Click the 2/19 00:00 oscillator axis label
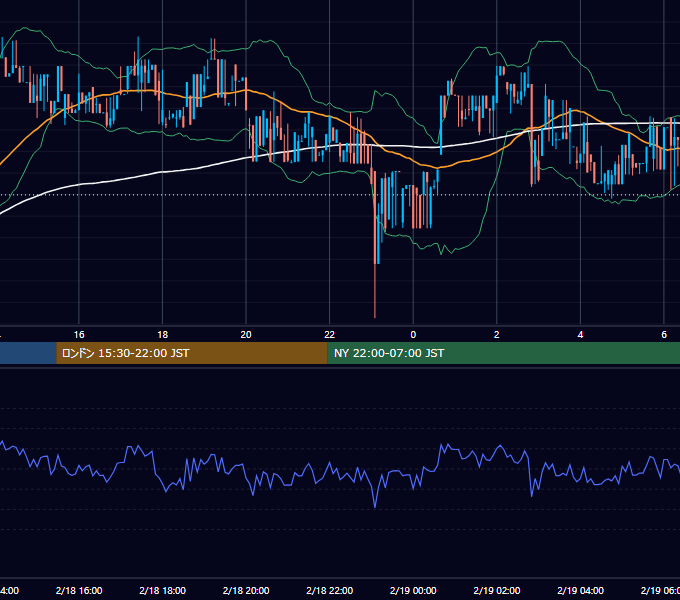This screenshot has width=680, height=600. (413, 590)
